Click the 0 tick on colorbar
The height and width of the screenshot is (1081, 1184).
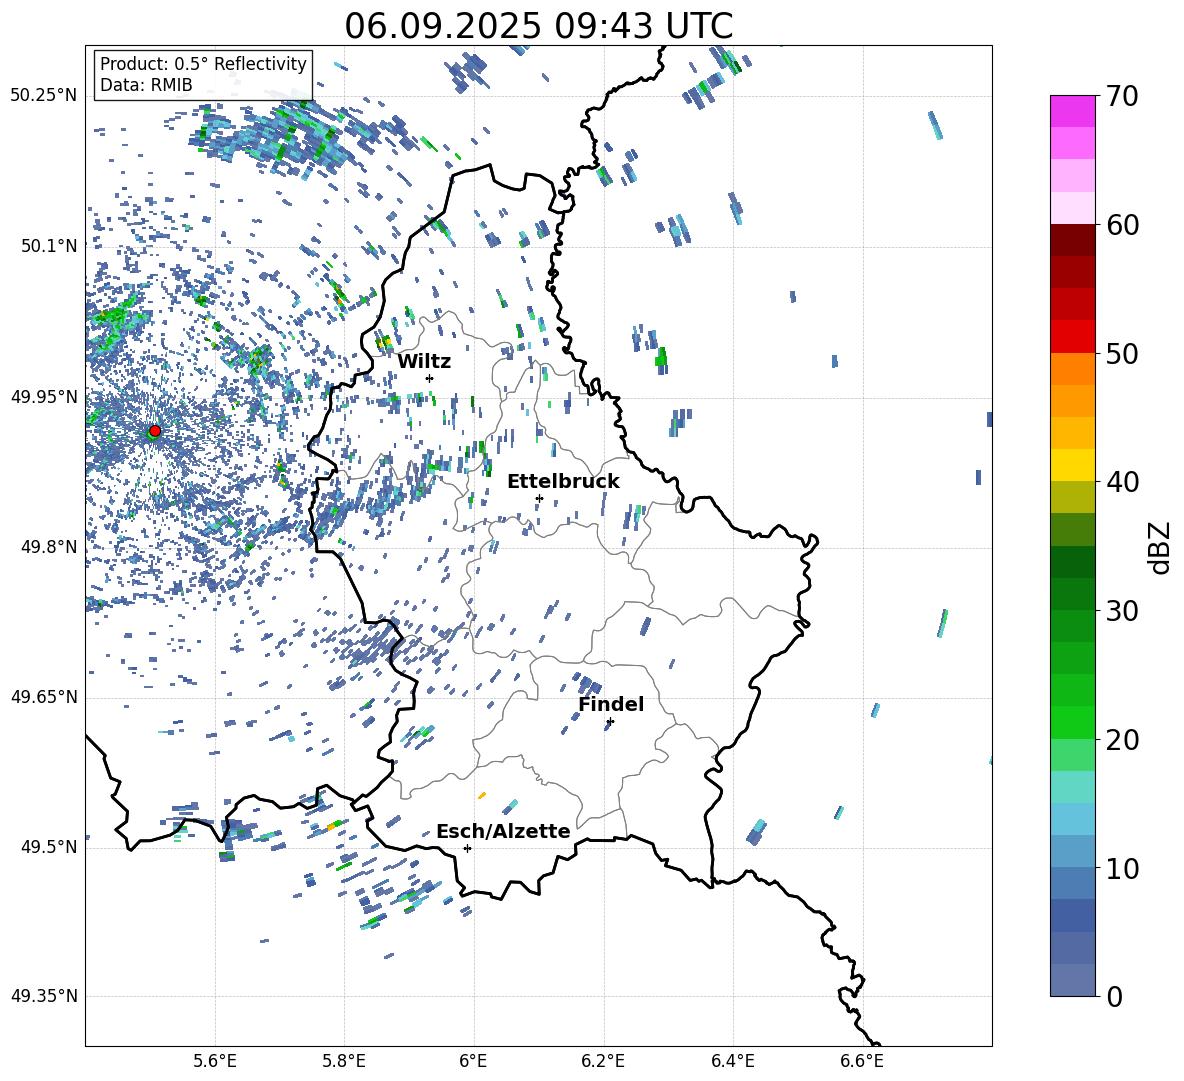1115,996
